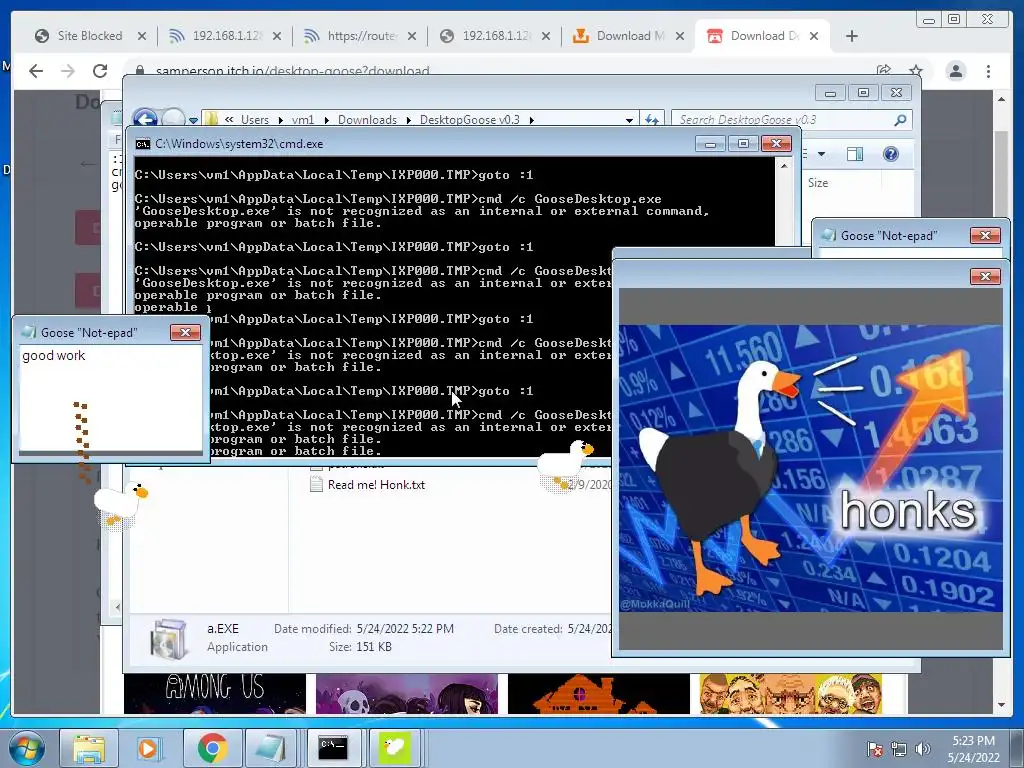Open the volume speaker tray icon
Viewport: 1024px width, 768px height.
(x=922, y=749)
